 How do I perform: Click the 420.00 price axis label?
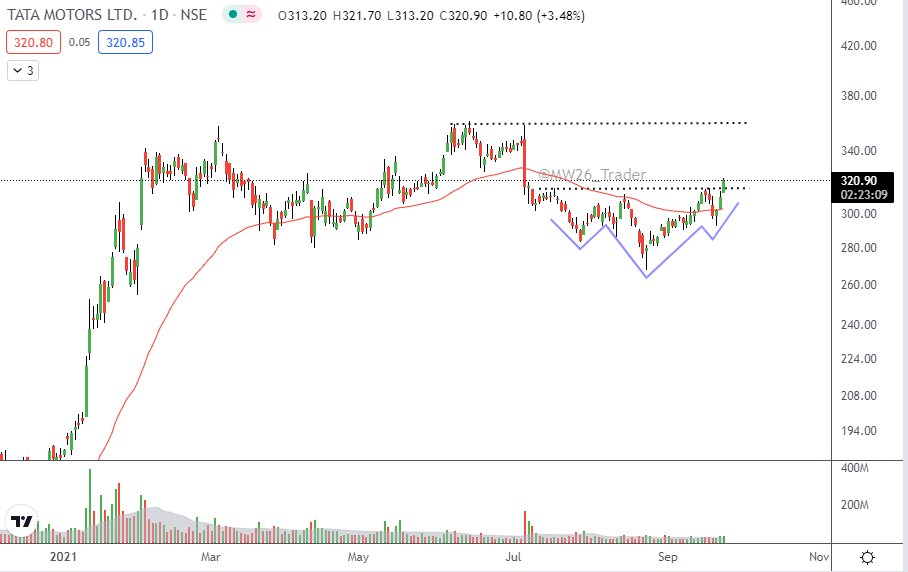(859, 46)
